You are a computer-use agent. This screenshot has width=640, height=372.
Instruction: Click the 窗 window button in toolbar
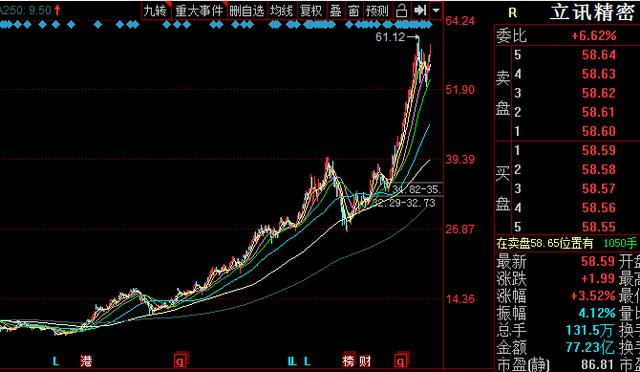click(353, 11)
